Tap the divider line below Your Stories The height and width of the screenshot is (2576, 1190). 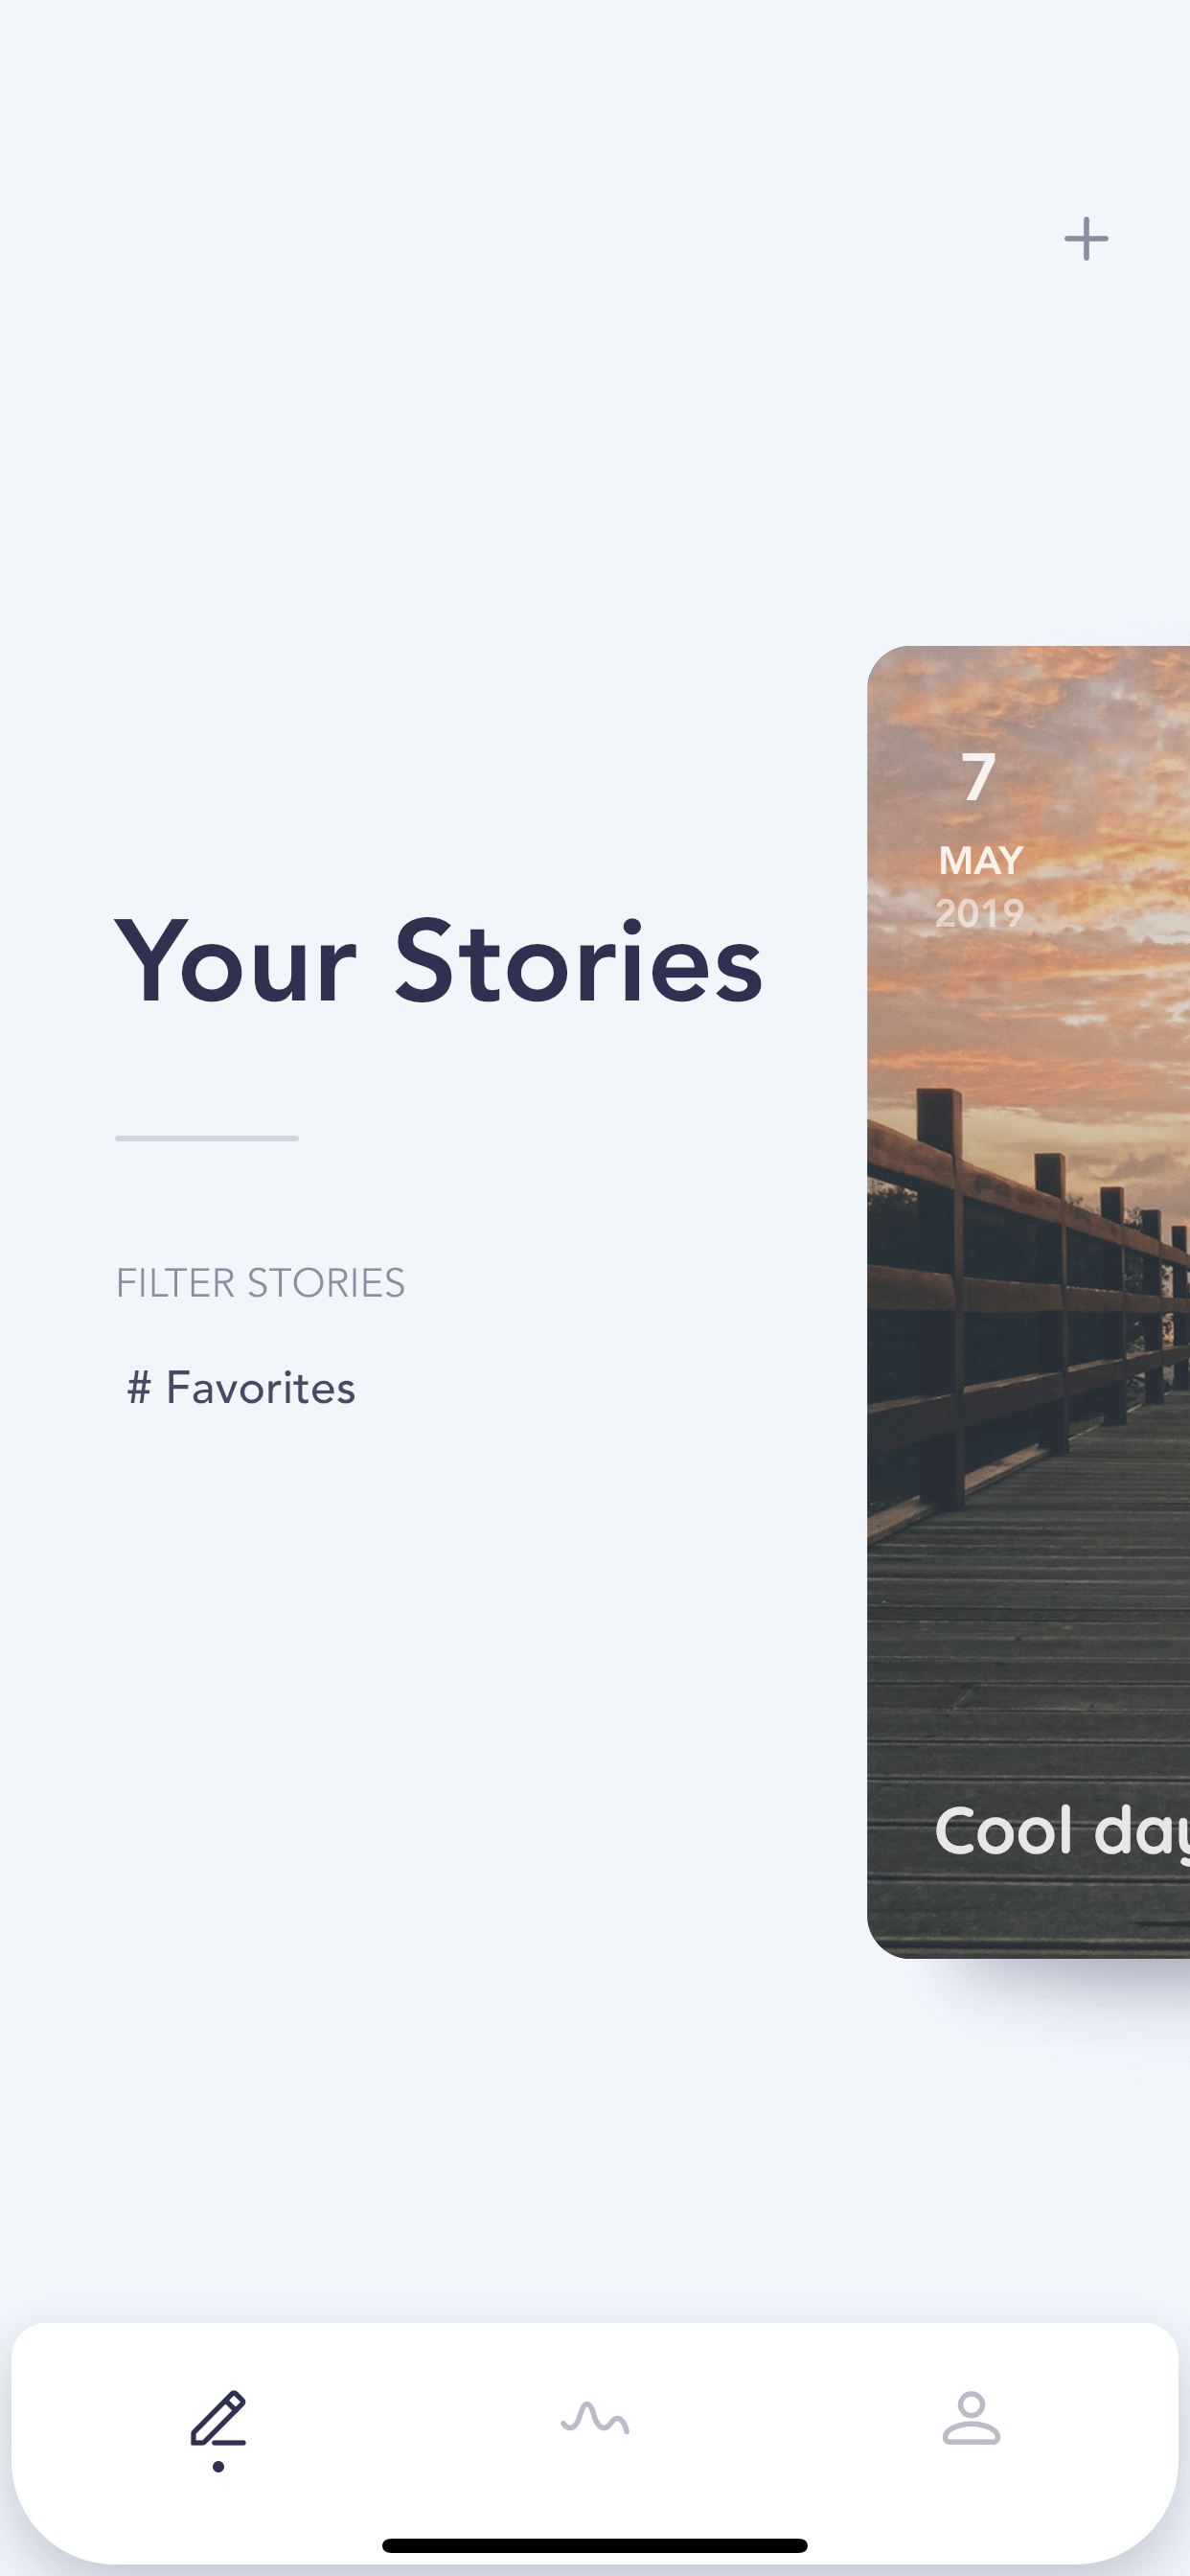(207, 1138)
